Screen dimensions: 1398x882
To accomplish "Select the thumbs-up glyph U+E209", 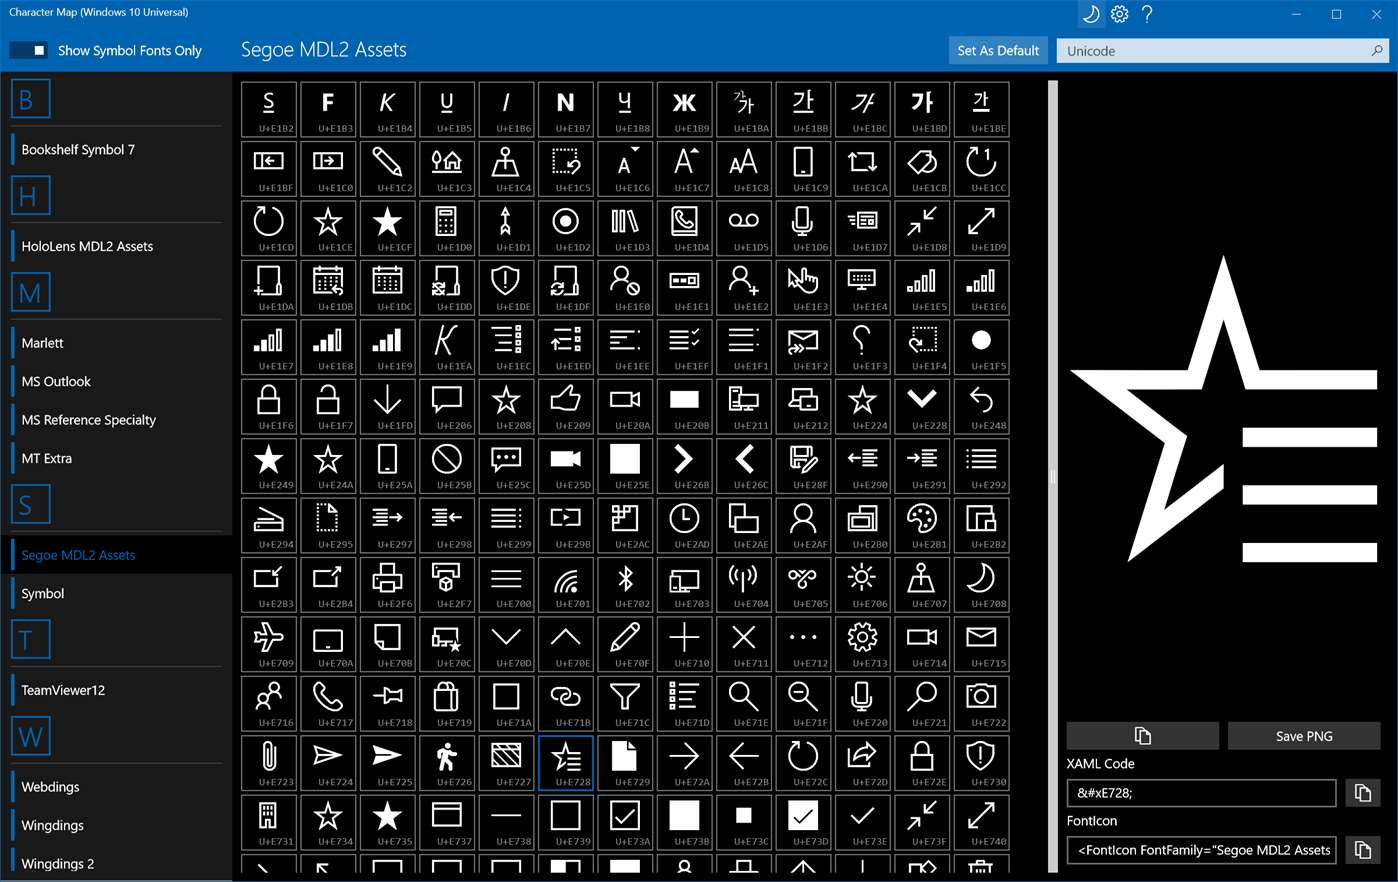I will [565, 407].
